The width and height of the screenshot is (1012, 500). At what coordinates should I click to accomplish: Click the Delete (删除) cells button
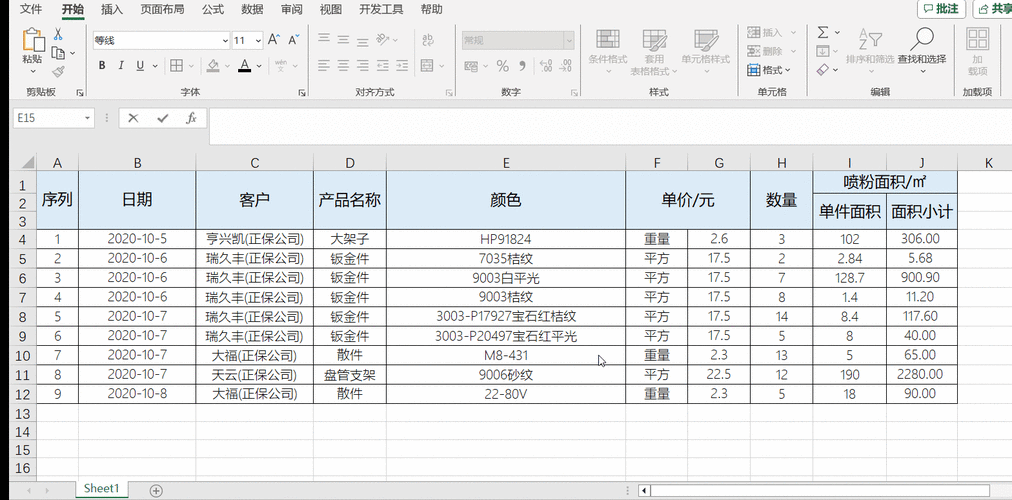point(771,51)
